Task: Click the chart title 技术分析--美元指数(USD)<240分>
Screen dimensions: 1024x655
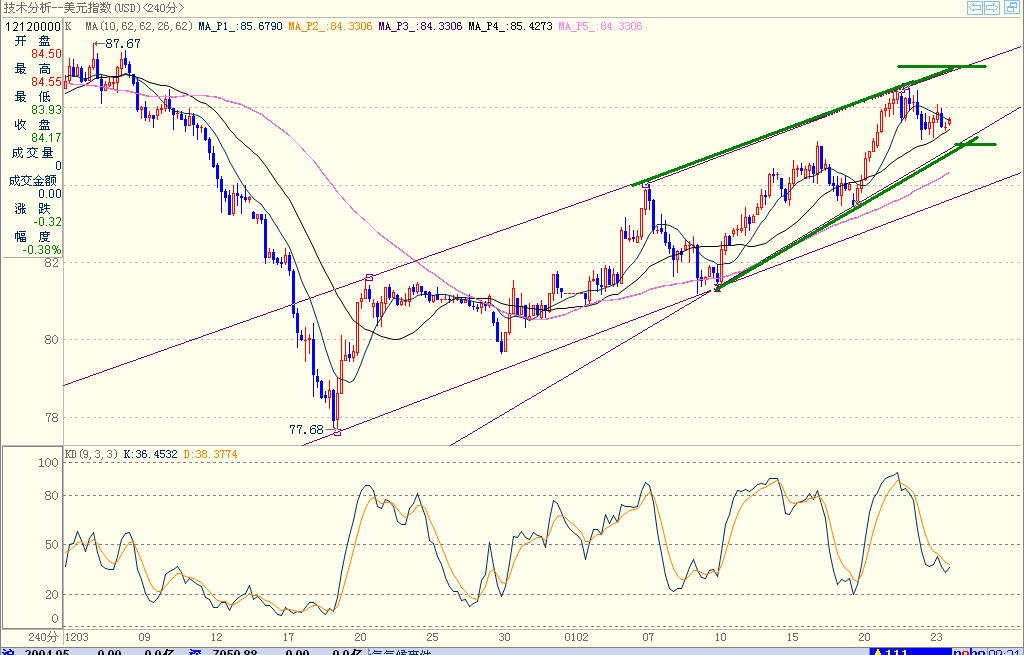Action: pyautogui.click(x=93, y=8)
